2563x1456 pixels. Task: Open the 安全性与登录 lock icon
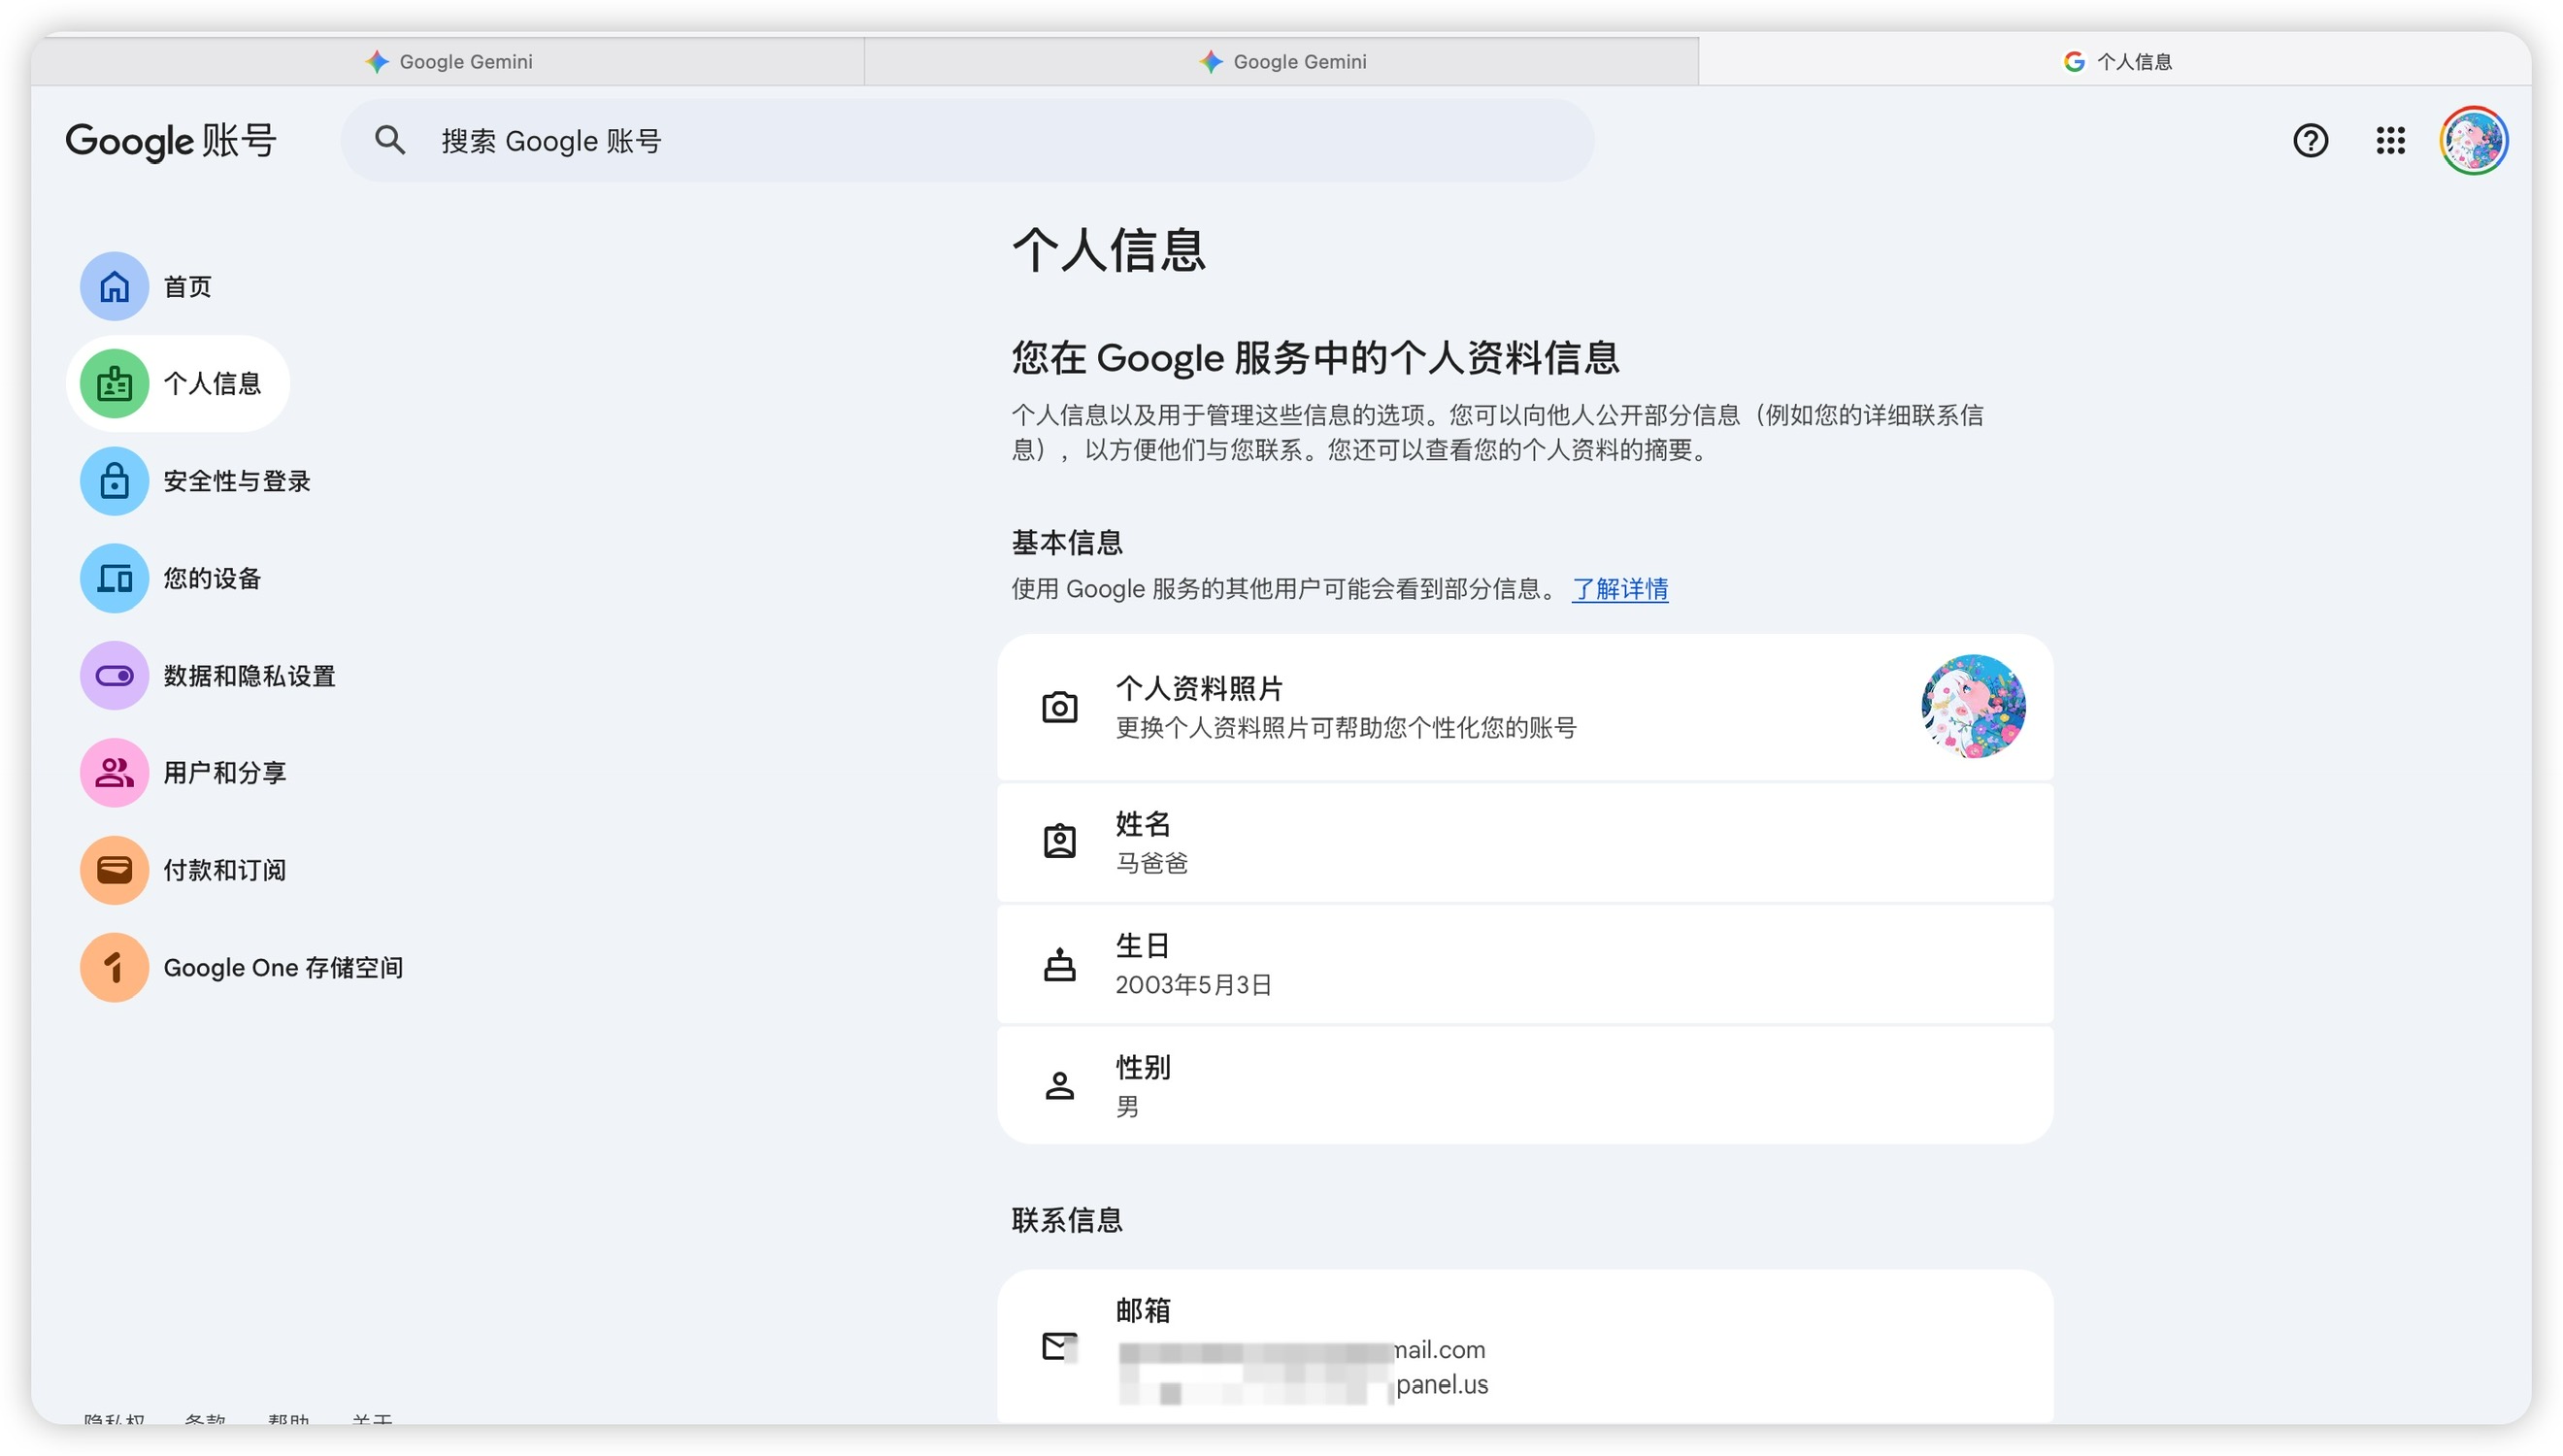coord(114,481)
